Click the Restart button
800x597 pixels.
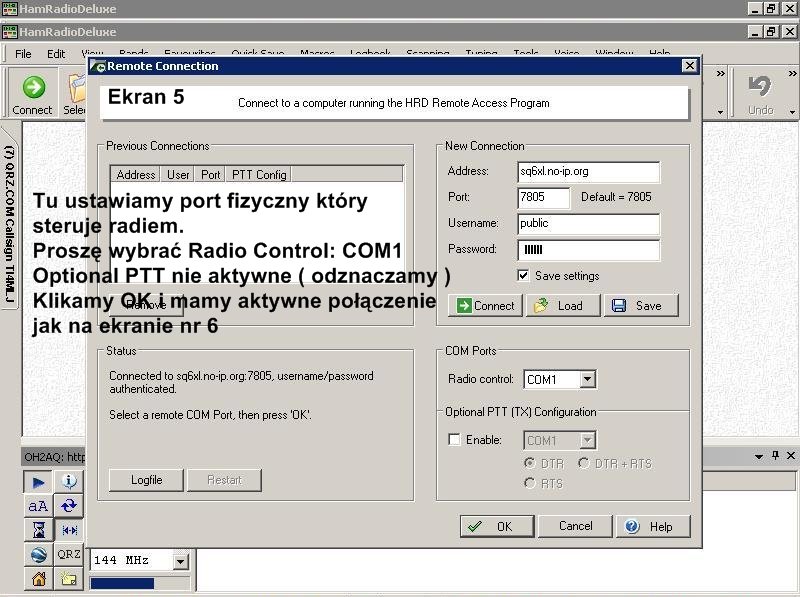click(x=224, y=480)
